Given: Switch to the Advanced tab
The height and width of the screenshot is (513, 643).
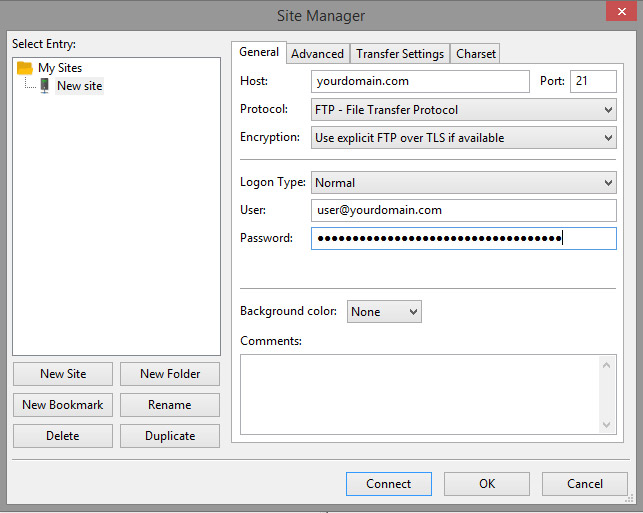Looking at the screenshot, I should point(317,54).
